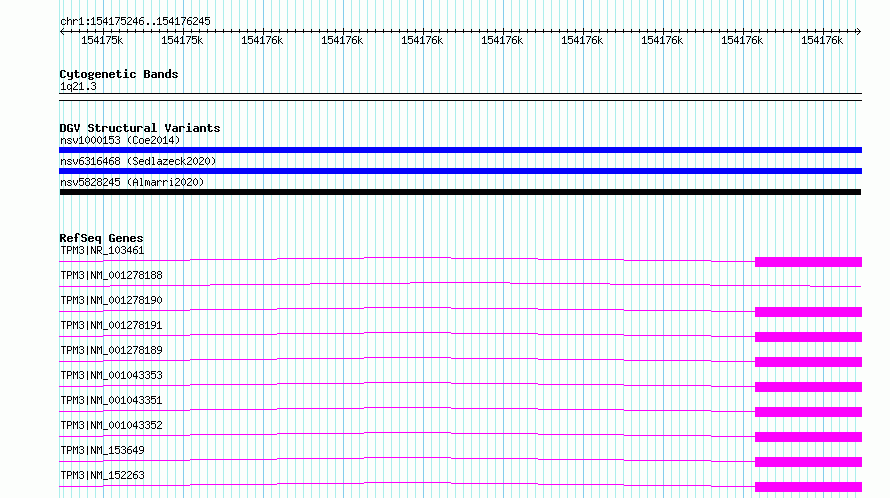This screenshot has width=890, height=498.
Task: Select transcript TPM3|NM_001043351 label
Action: pyautogui.click(x=111, y=400)
